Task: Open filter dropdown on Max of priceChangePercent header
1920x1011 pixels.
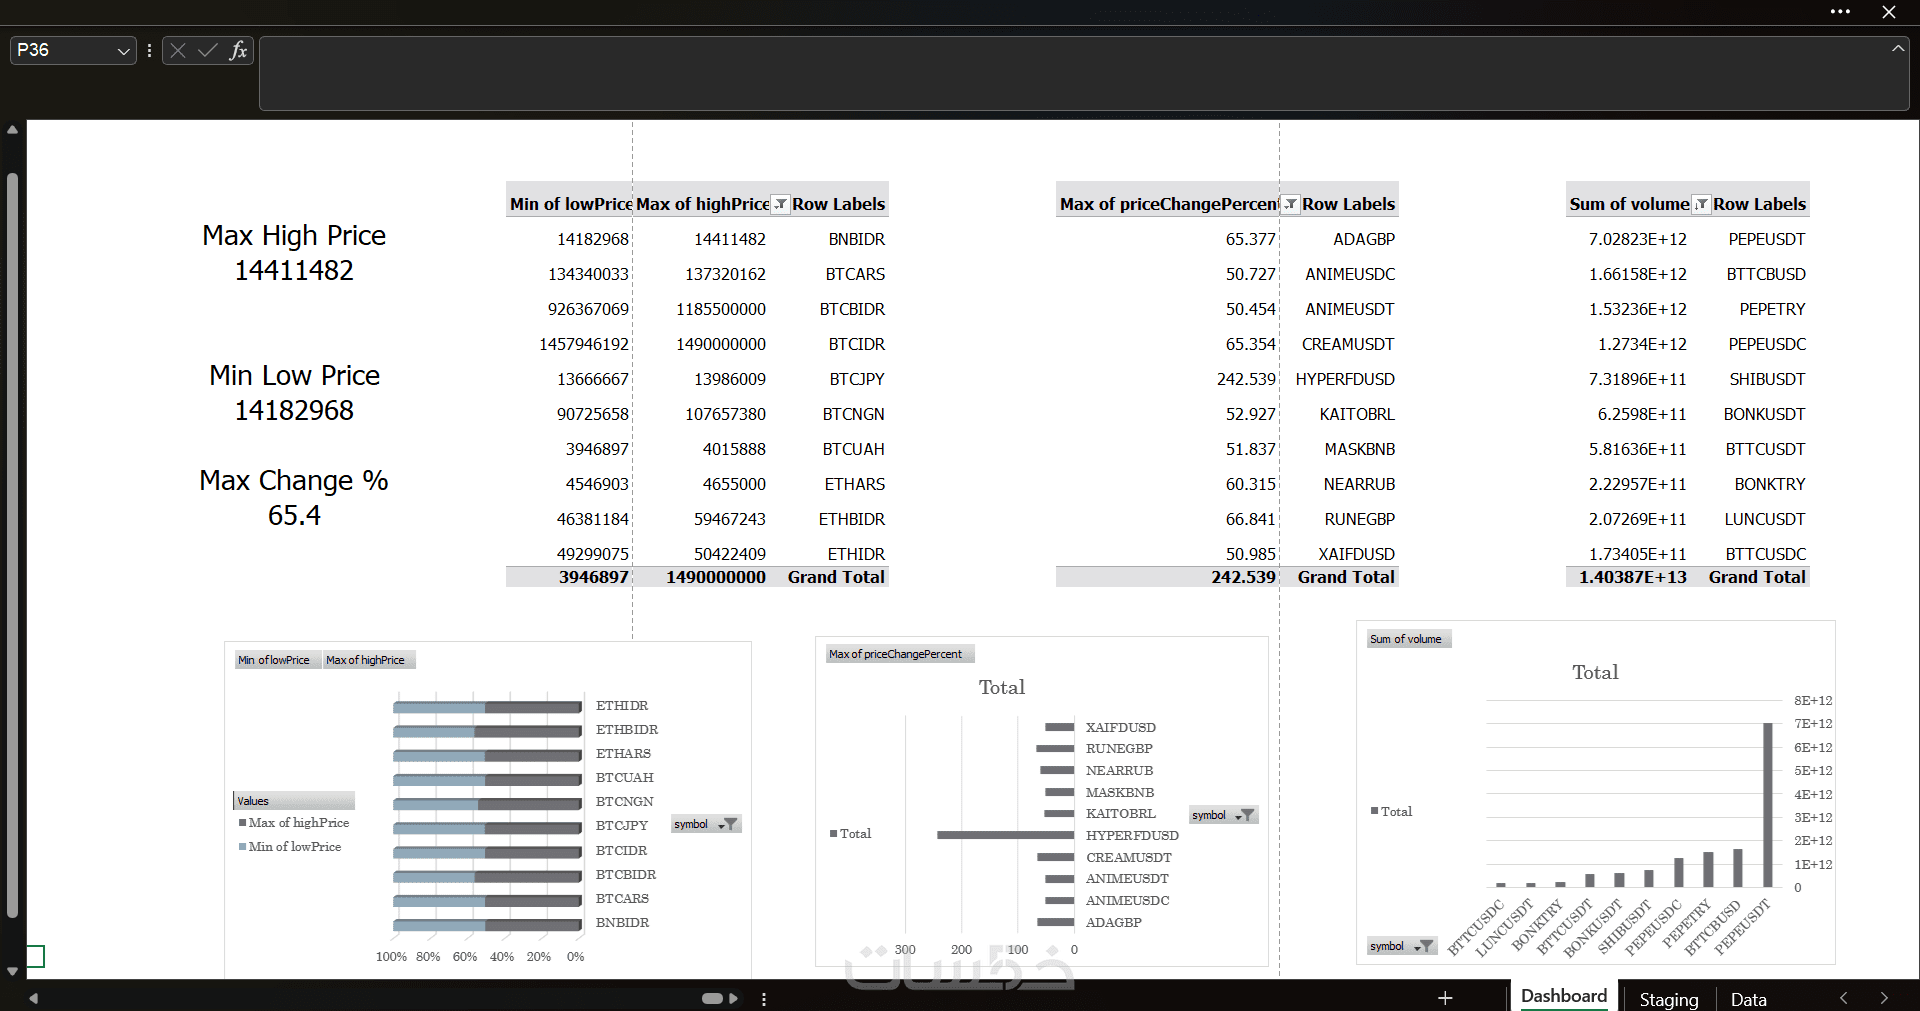Action: point(1290,204)
